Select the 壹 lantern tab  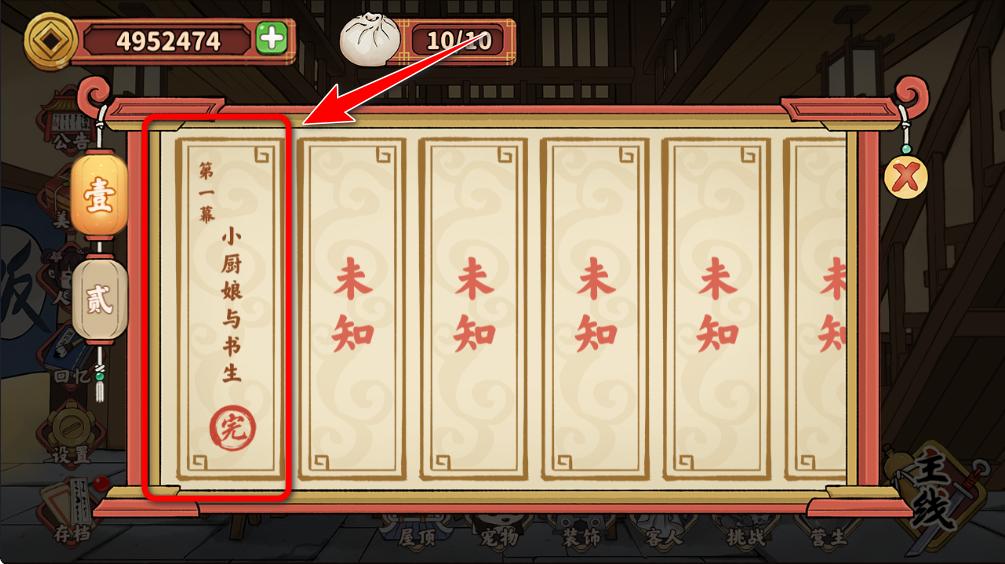[x=99, y=195]
